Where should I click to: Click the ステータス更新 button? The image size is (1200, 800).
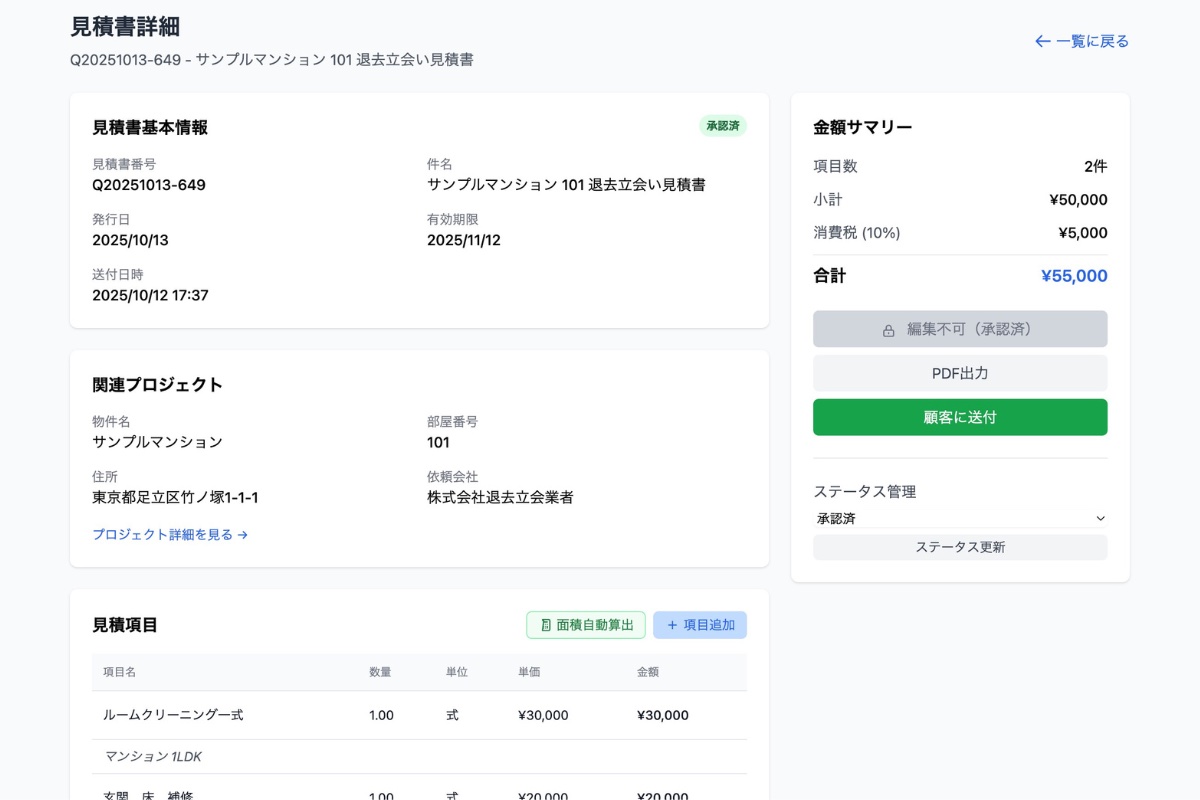click(960, 547)
